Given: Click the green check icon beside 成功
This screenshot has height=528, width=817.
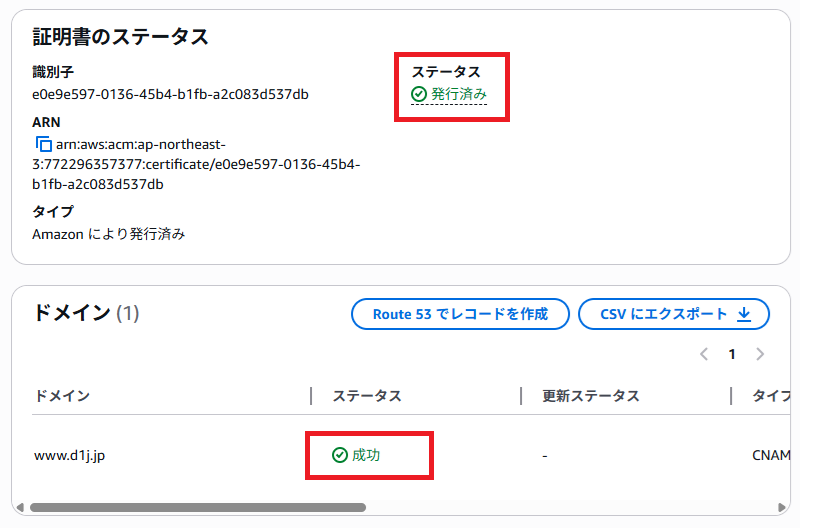Looking at the screenshot, I should point(340,455).
